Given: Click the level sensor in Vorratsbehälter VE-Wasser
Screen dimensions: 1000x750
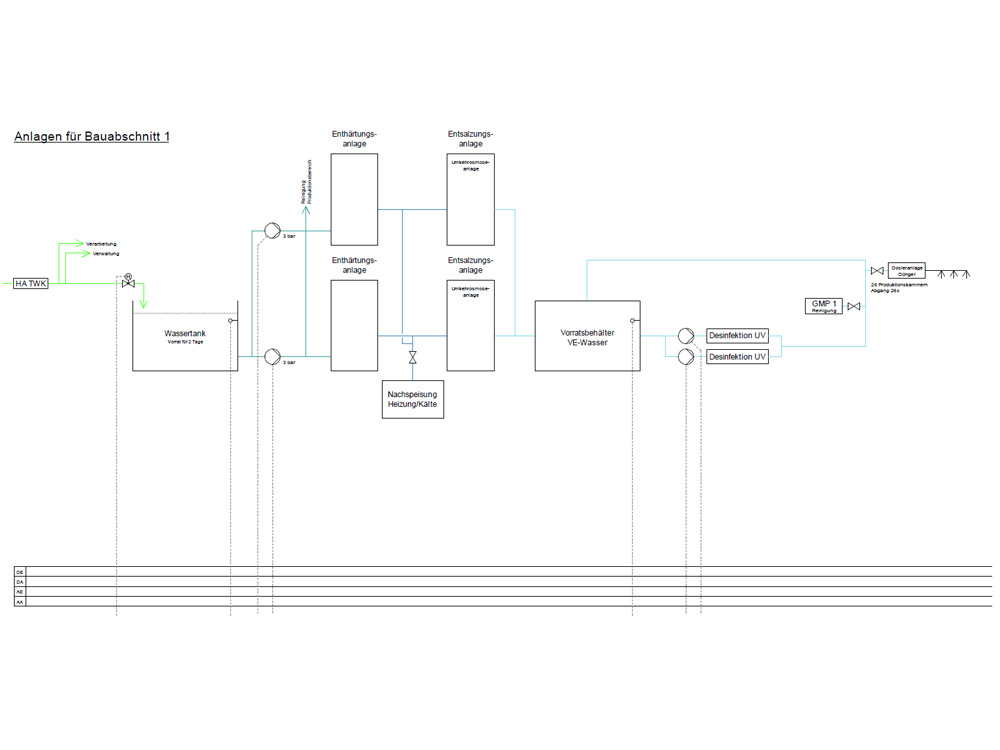Looking at the screenshot, I should click(x=633, y=321).
